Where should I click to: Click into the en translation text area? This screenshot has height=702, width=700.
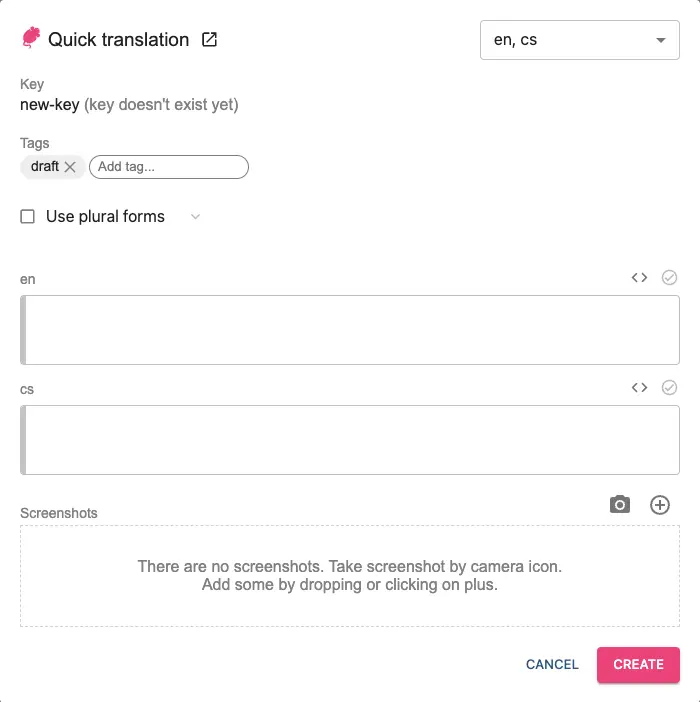[x=350, y=330]
